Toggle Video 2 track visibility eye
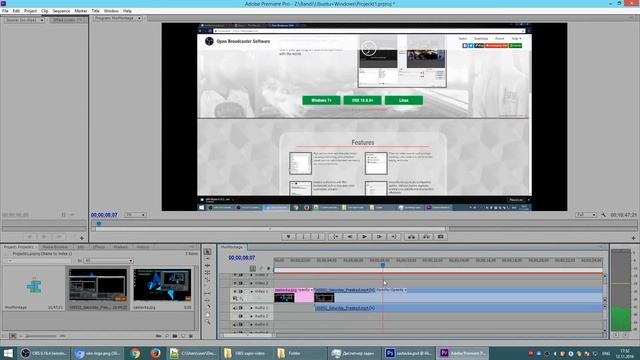640x360 pixels. (235, 283)
